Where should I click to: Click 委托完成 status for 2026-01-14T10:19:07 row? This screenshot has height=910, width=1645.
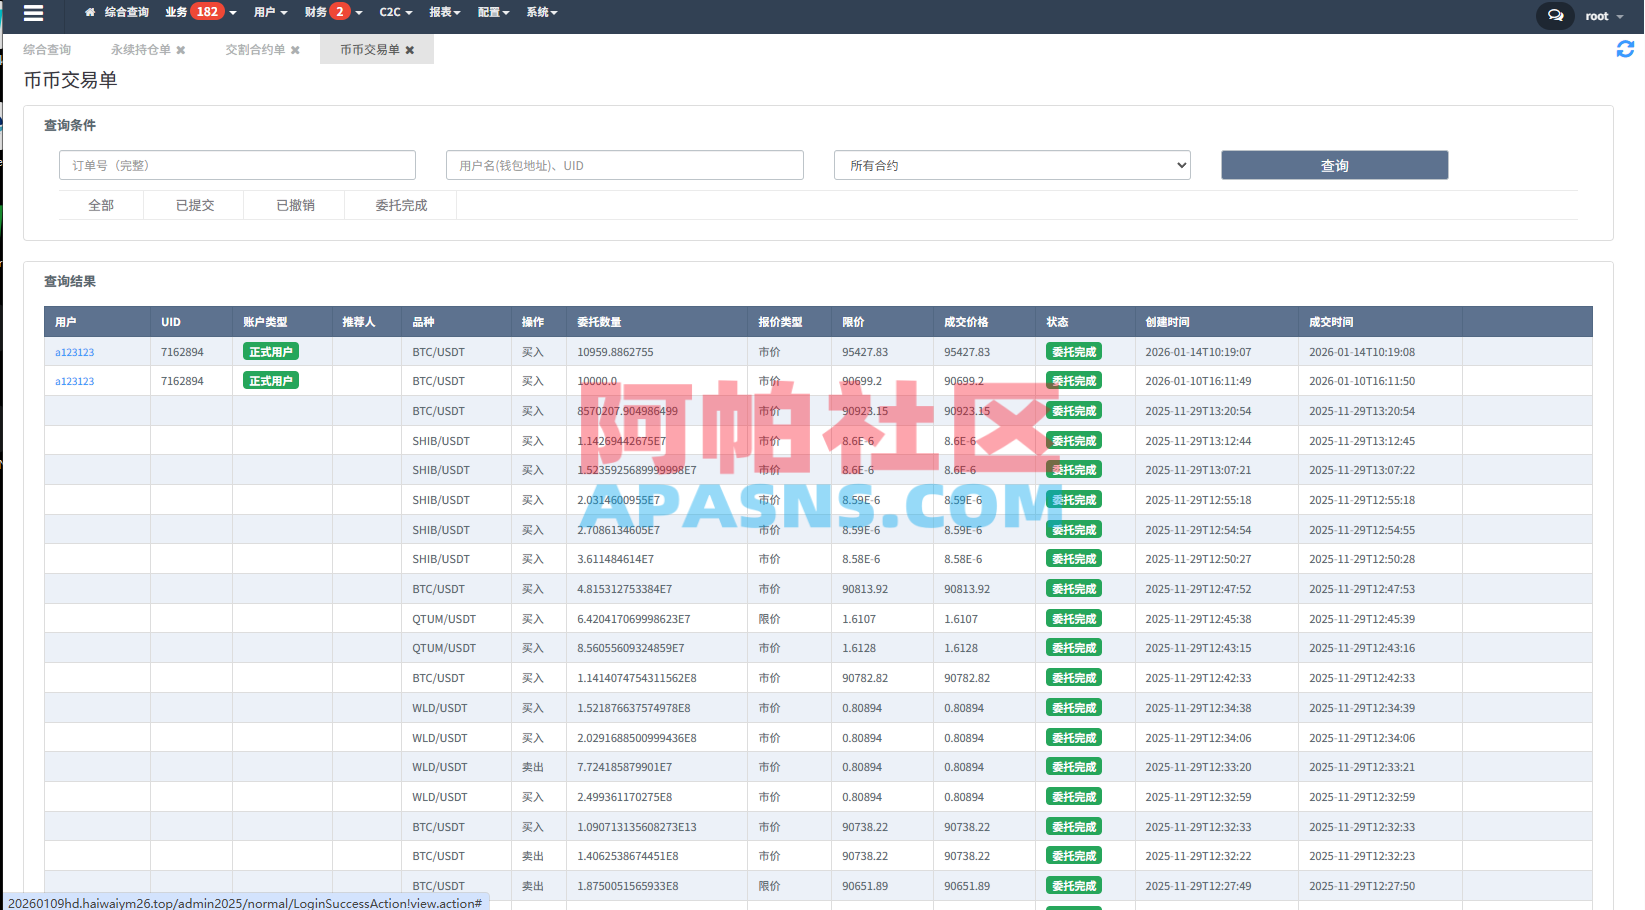[1074, 351]
